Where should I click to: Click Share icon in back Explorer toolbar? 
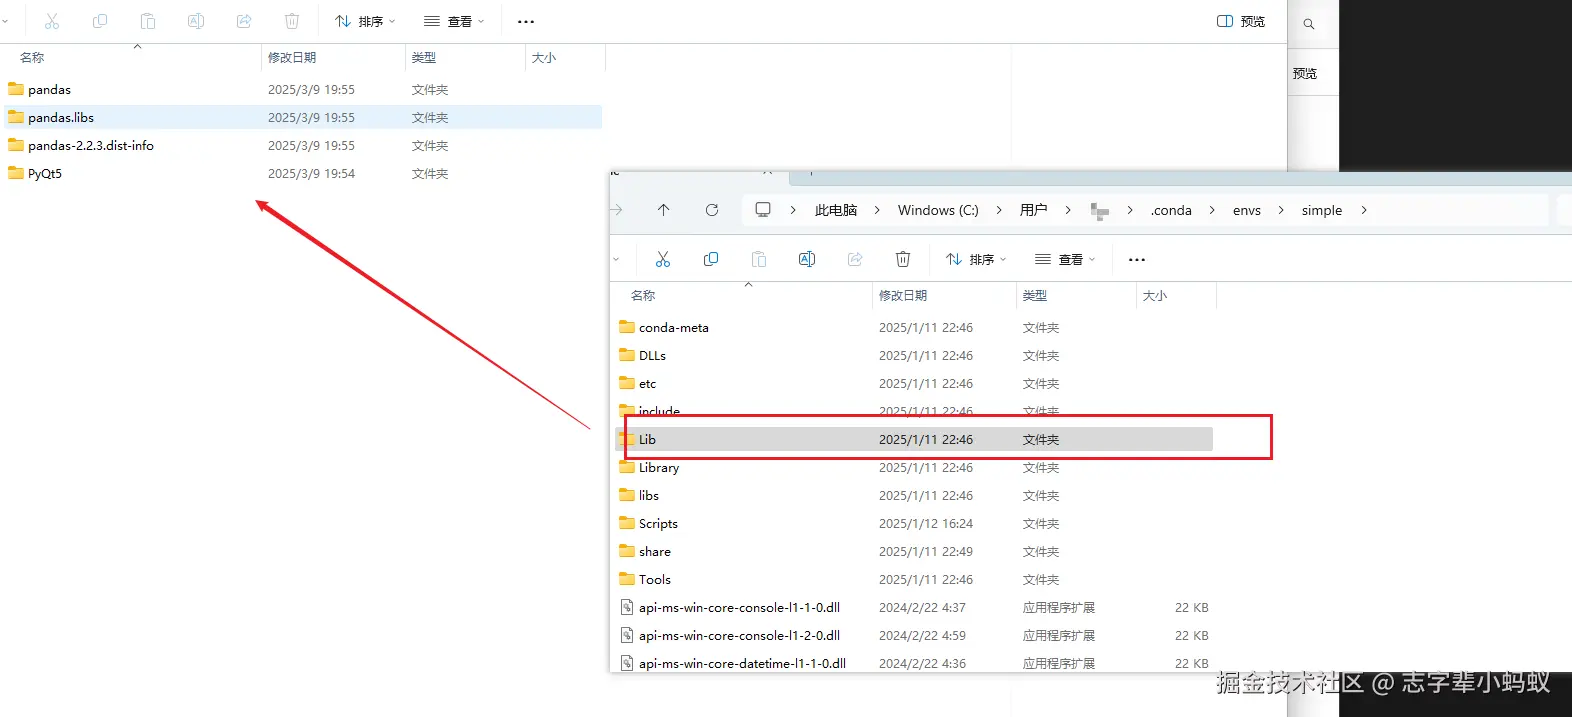(x=244, y=21)
